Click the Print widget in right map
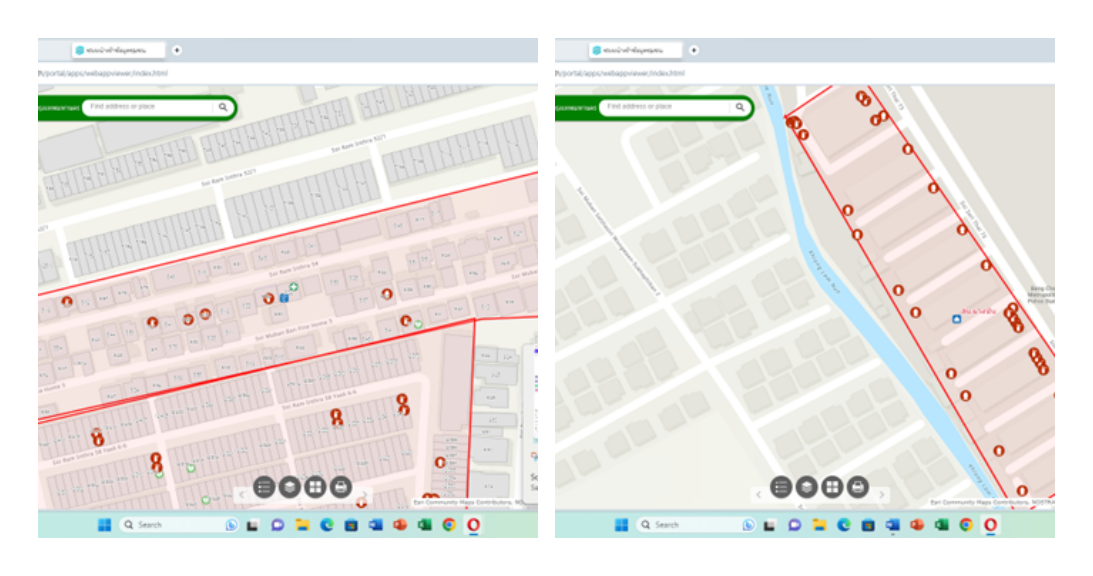 click(x=858, y=487)
